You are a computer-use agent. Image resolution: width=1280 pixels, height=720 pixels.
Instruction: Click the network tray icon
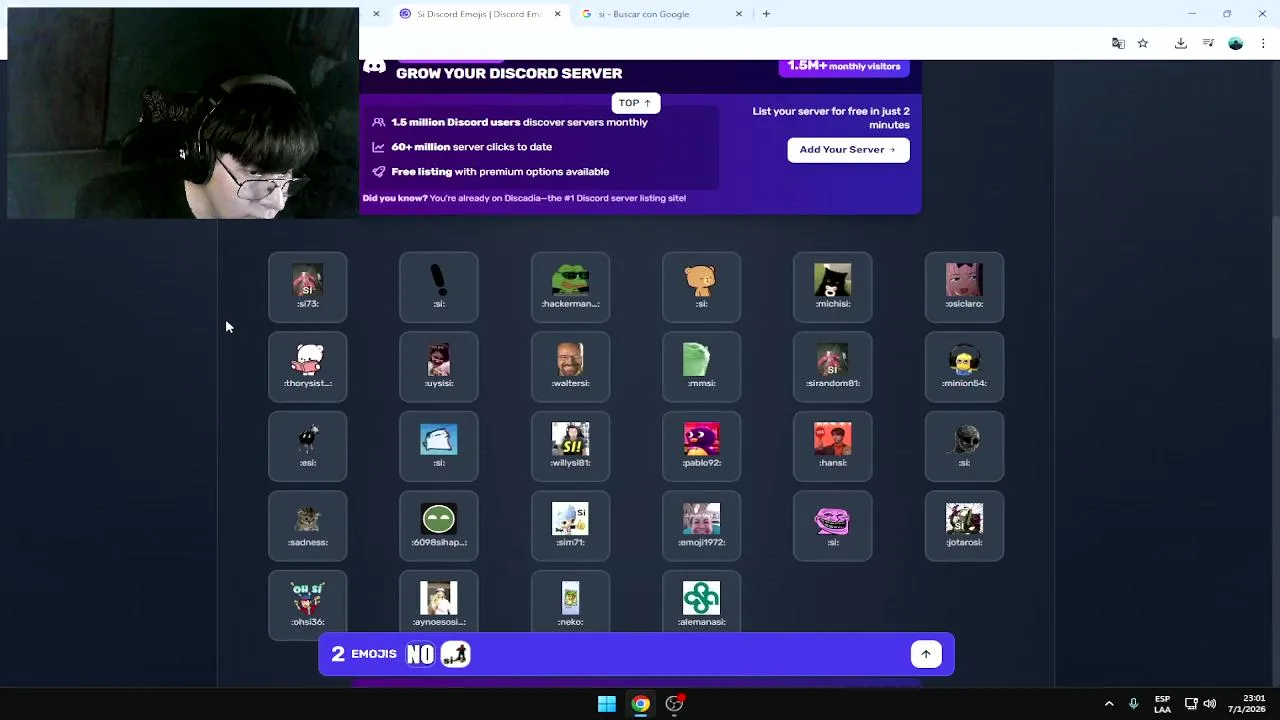[x=1191, y=704]
